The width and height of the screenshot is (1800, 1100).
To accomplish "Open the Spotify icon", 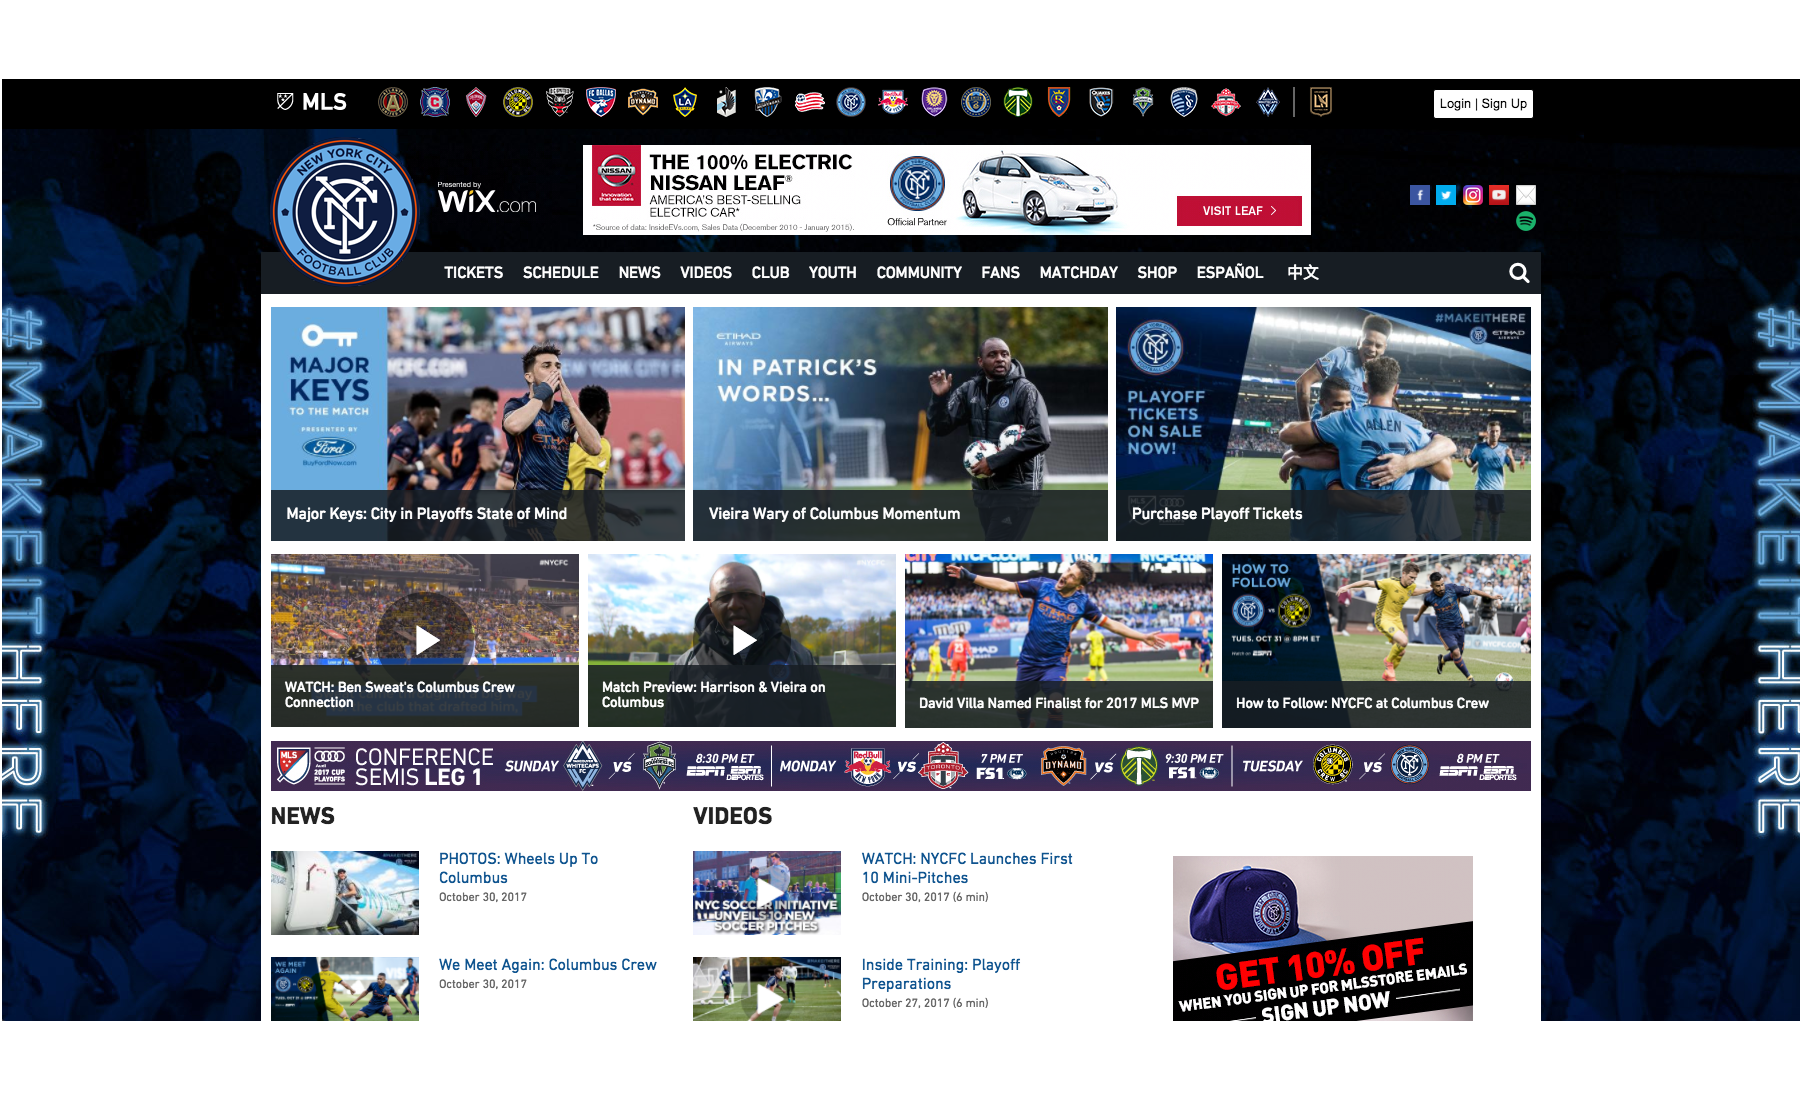I will point(1526,221).
